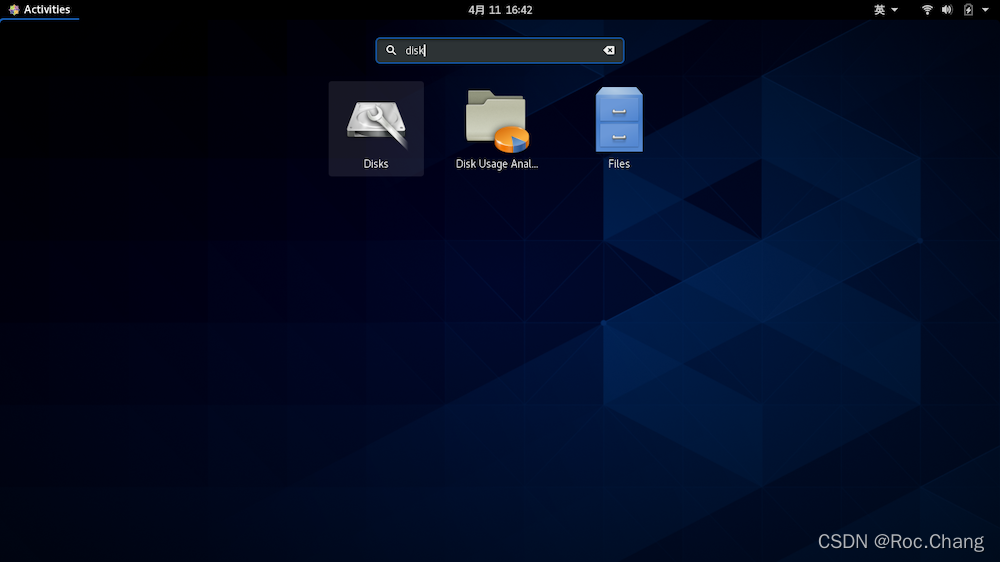
Task: Click the battery status icon
Action: [968, 10]
